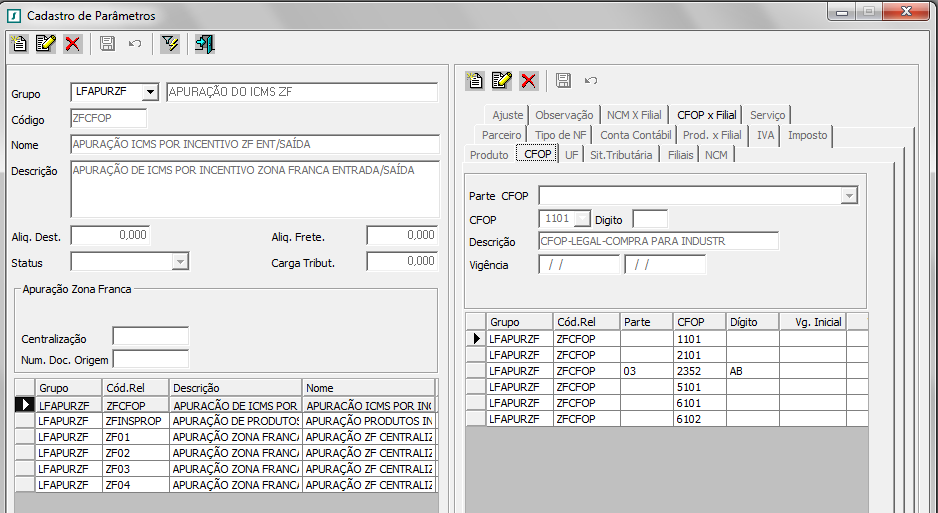The height and width of the screenshot is (513, 938).
Task: Click the New icon in the right panel toolbar
Action: pyautogui.click(x=476, y=80)
